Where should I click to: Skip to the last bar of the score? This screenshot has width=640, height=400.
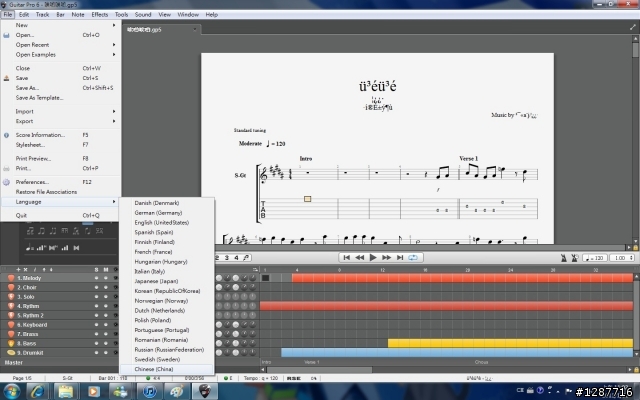[x=400, y=258]
